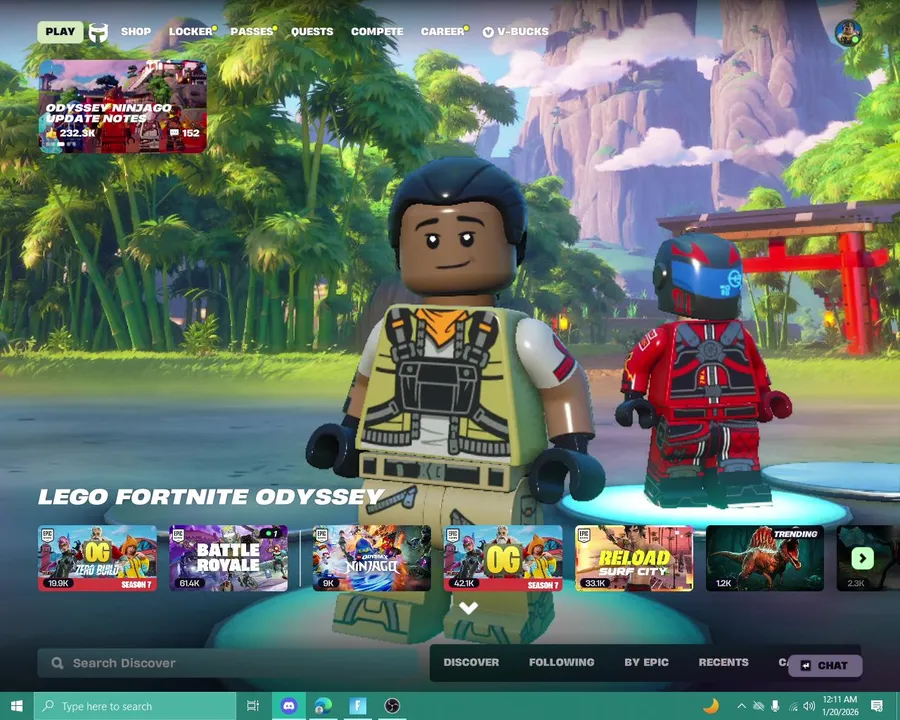
Task: Open Task View on the taskbar
Action: tap(253, 706)
